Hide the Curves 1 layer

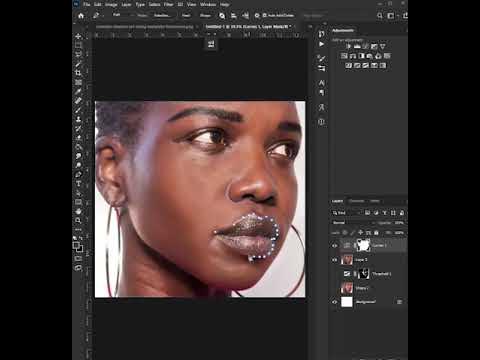click(335, 246)
